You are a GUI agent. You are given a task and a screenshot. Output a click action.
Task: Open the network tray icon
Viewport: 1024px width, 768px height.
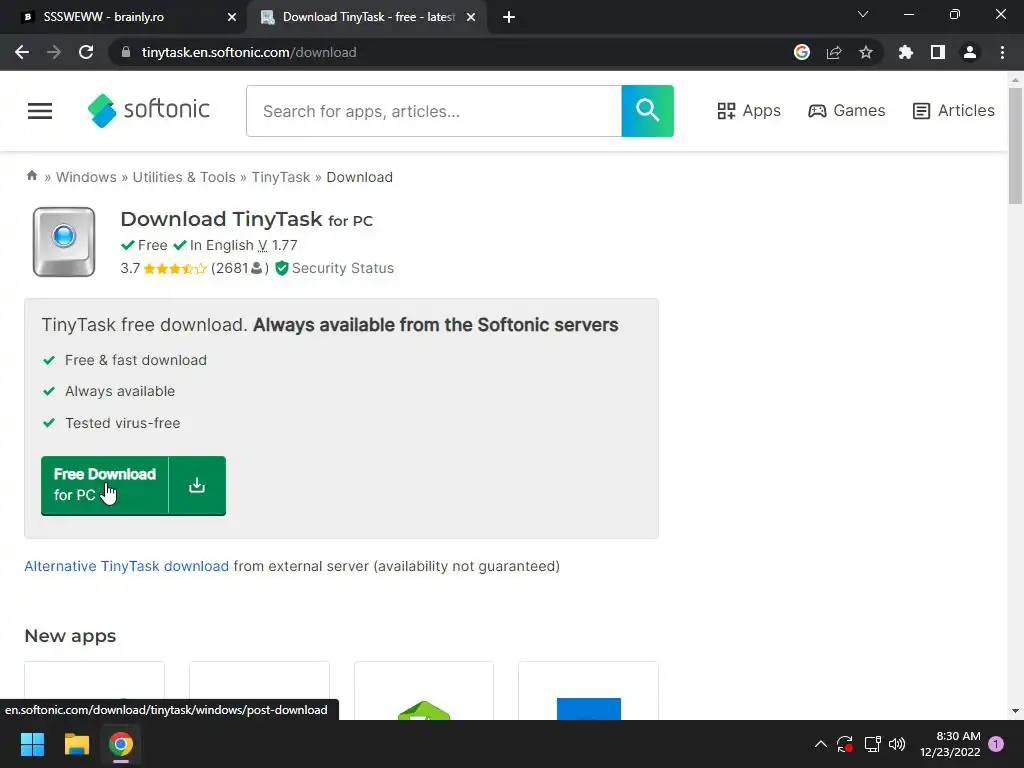click(x=872, y=744)
